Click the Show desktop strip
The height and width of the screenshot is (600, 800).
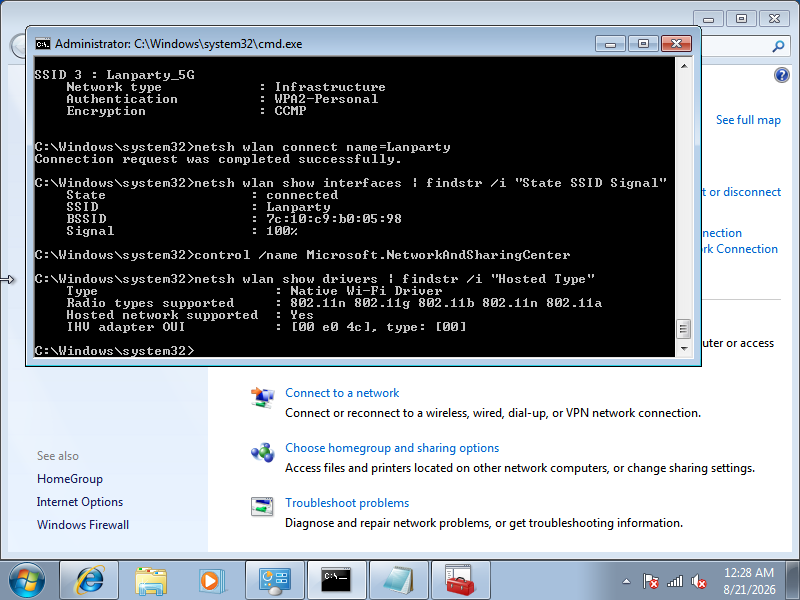[x=793, y=581]
